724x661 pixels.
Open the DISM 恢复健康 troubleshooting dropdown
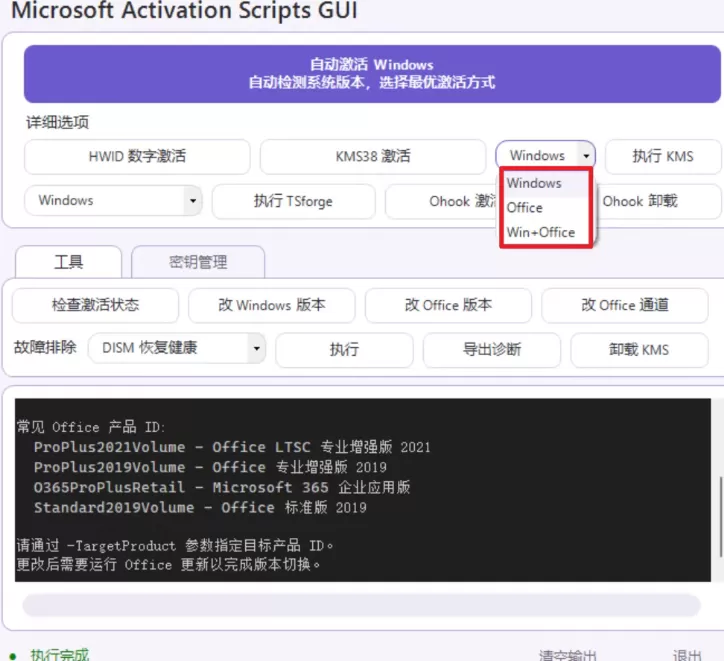click(177, 348)
